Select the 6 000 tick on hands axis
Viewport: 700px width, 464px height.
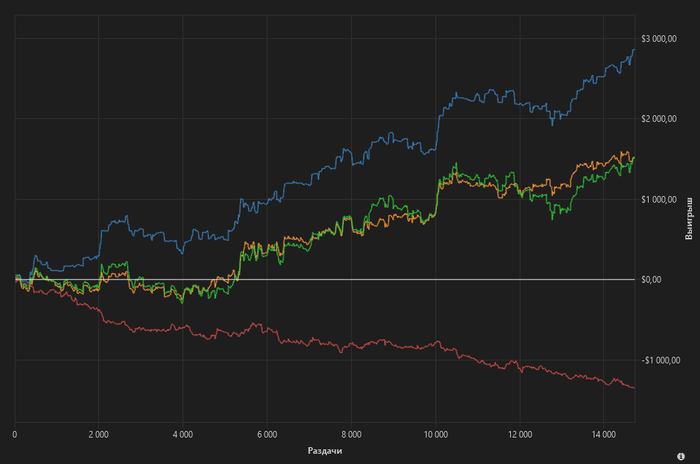coord(267,435)
